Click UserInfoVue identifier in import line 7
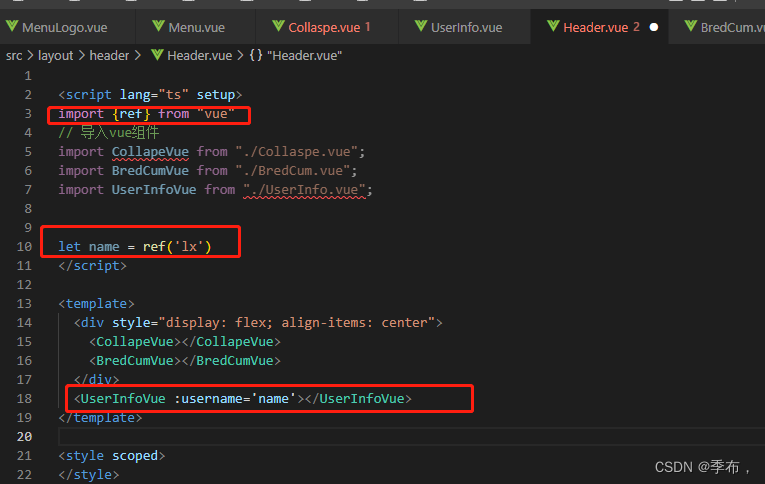Screen dimensions: 765x484 point(154,190)
